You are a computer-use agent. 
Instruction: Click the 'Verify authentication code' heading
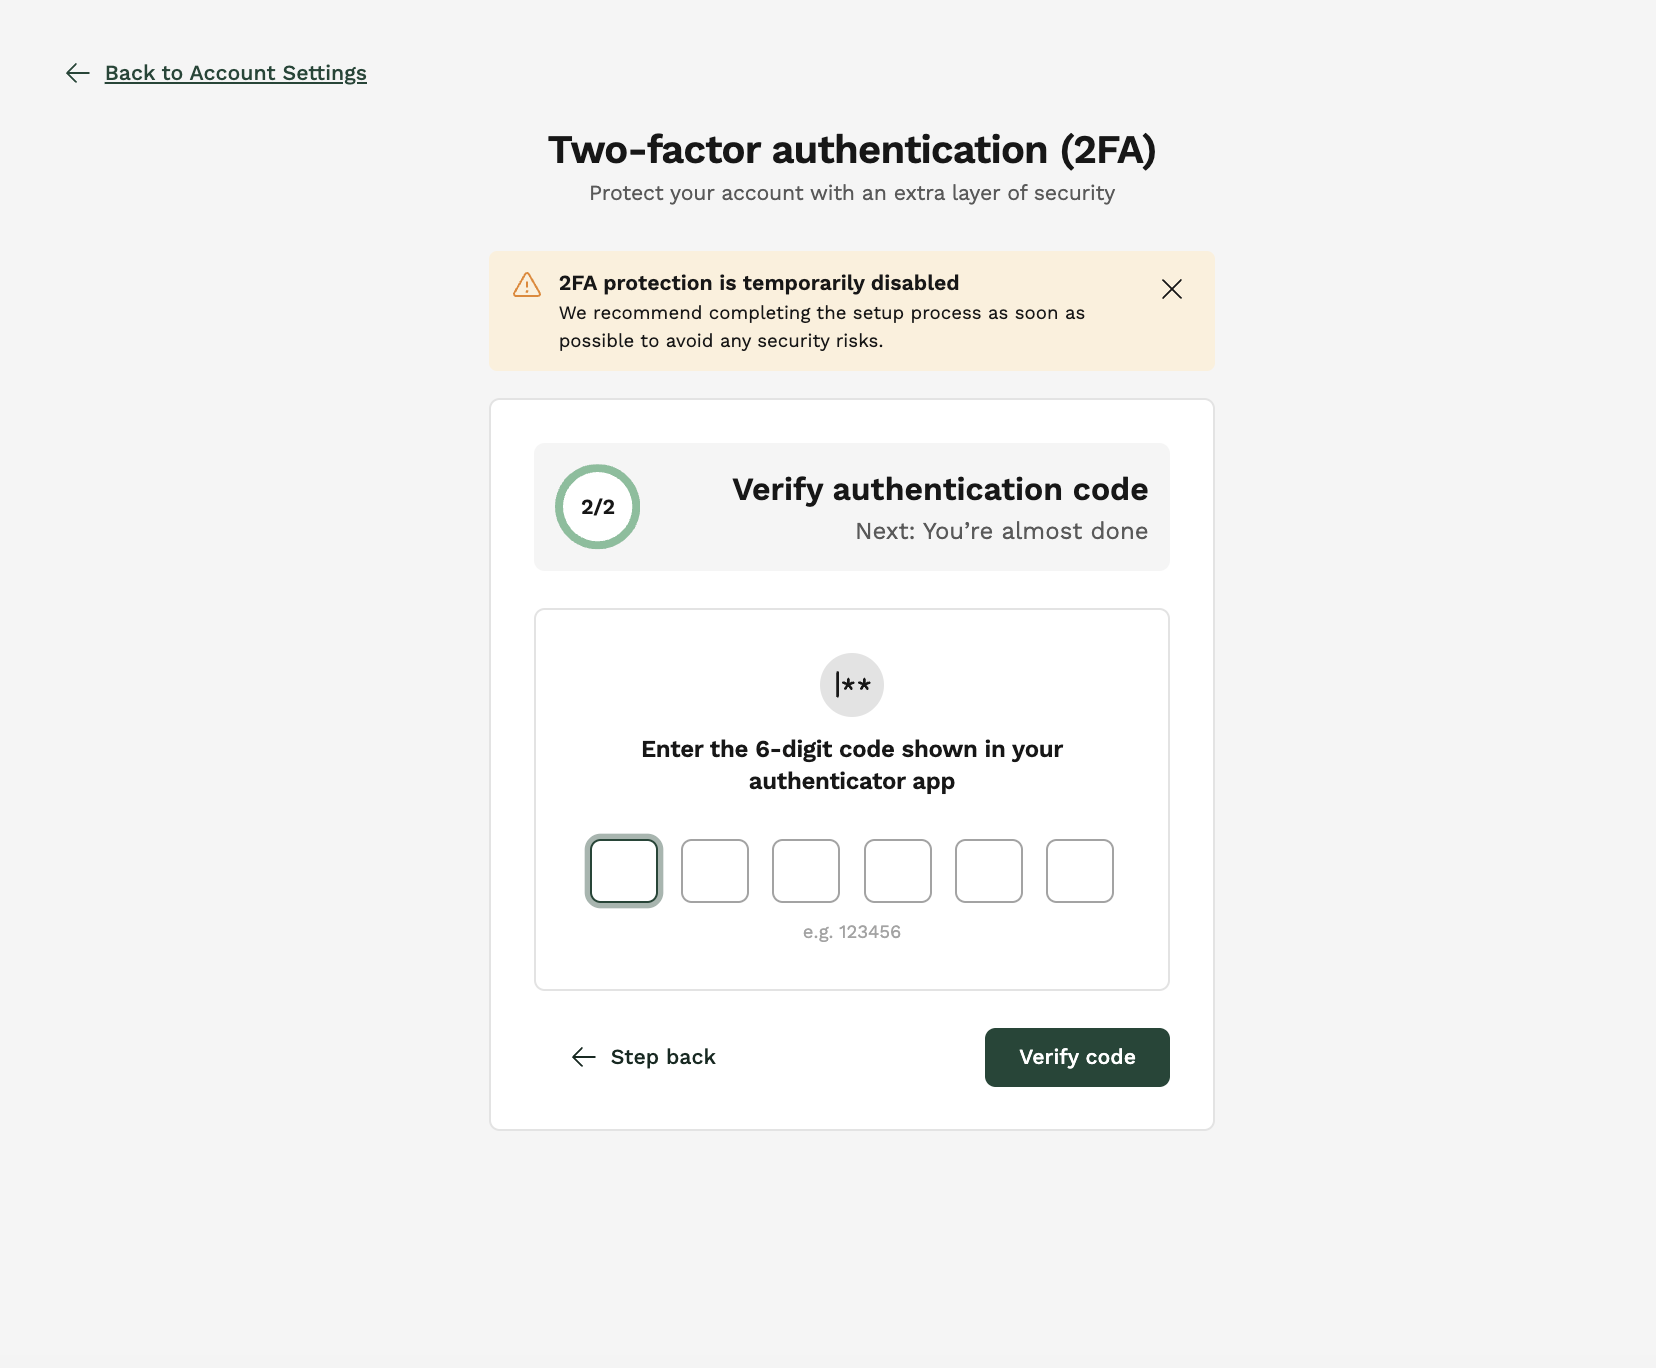[940, 489]
